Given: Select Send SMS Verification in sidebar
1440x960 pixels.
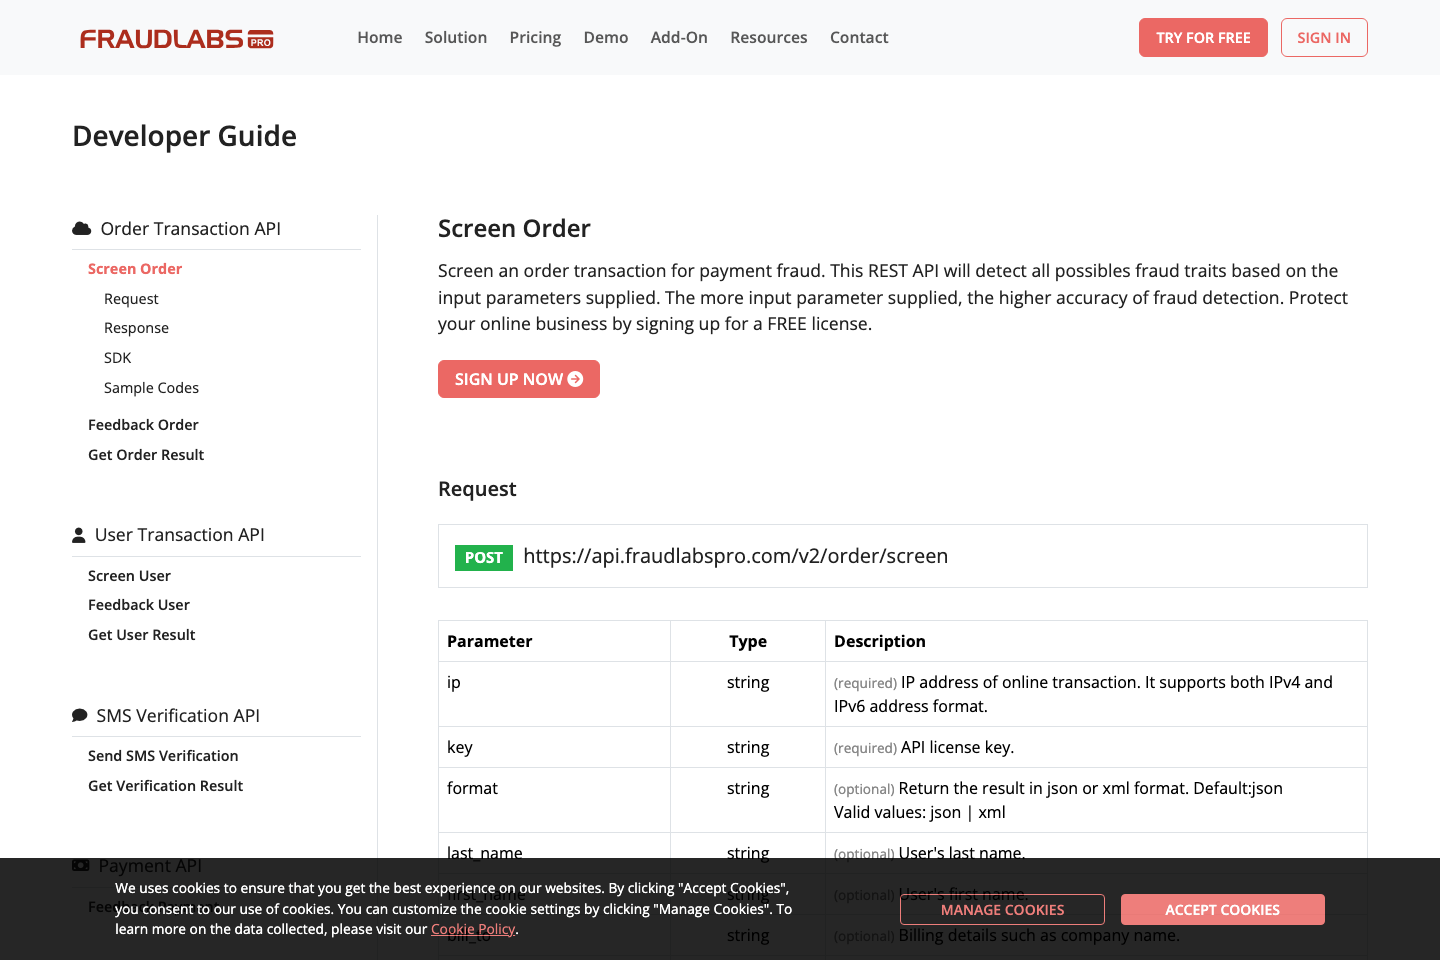Looking at the screenshot, I should tap(163, 755).
